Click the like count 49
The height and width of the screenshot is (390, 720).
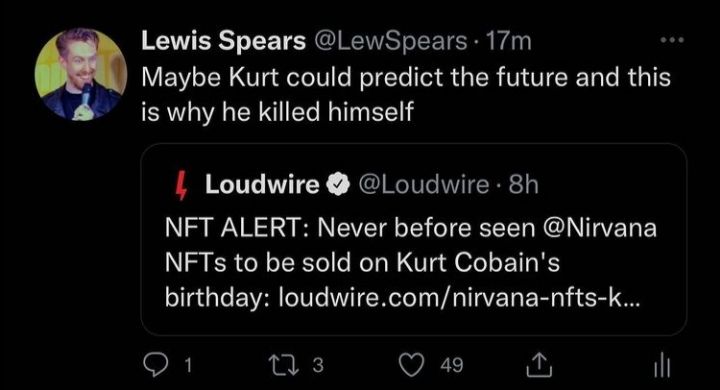coord(451,366)
